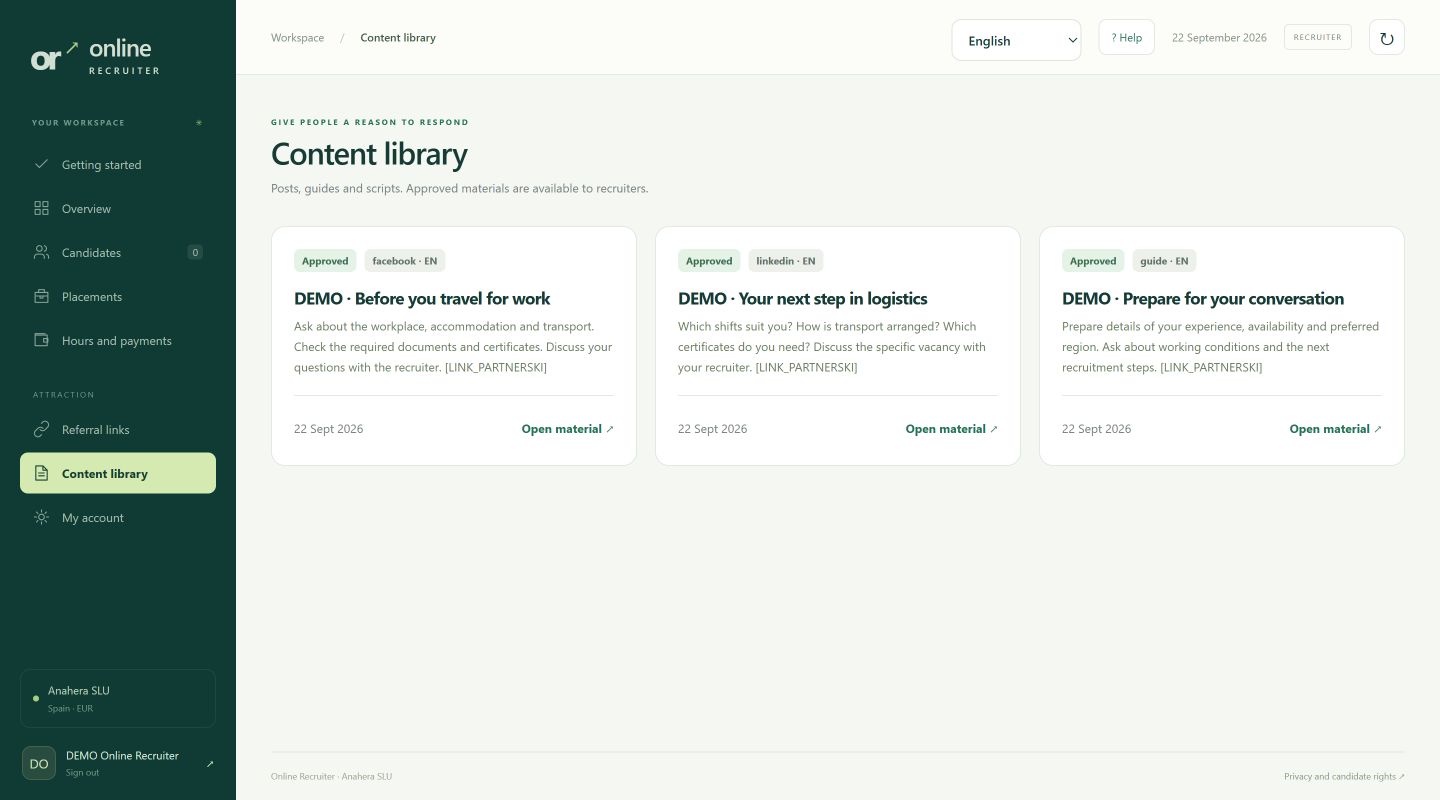Go to Content library in the sidebar
The image size is (1440, 800).
click(118, 473)
